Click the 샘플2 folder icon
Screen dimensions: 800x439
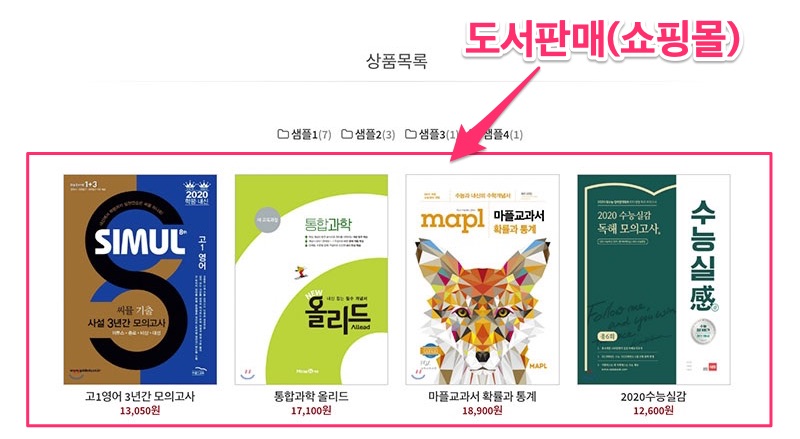[x=347, y=134]
